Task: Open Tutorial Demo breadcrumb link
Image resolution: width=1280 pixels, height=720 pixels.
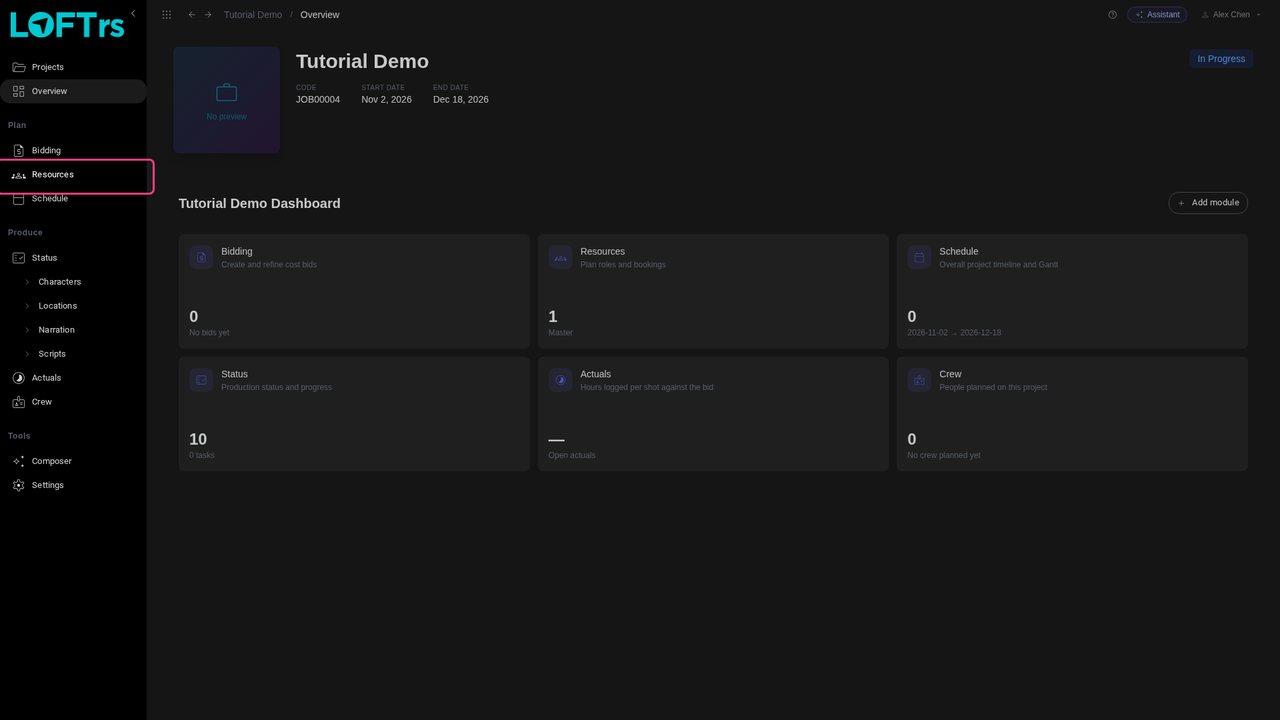Action: pos(253,15)
